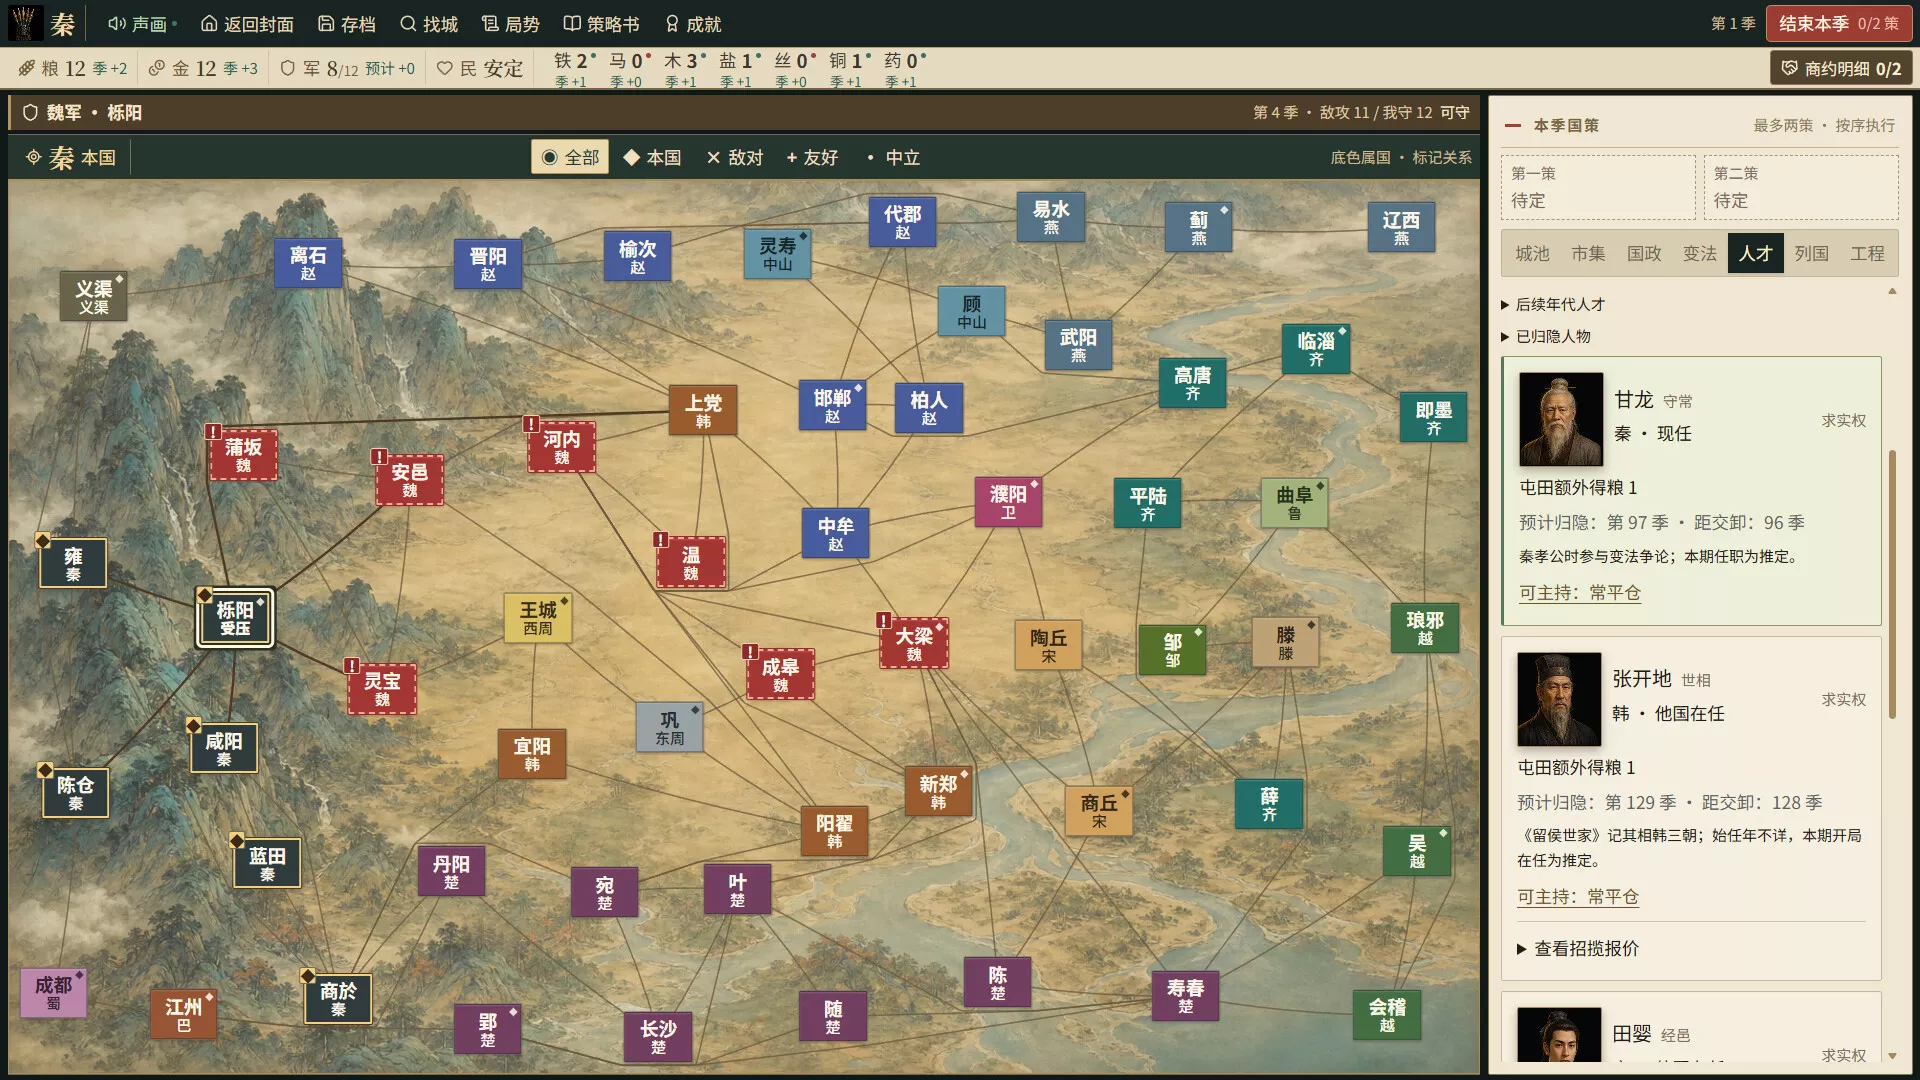
Task: Click the 金 gold resource indicator
Action: tap(203, 68)
